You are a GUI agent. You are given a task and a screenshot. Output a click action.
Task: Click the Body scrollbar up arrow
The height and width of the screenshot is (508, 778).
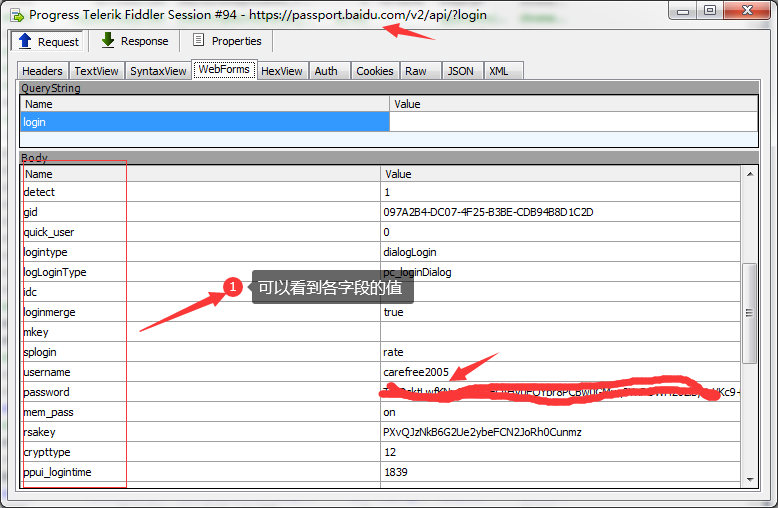pos(750,174)
